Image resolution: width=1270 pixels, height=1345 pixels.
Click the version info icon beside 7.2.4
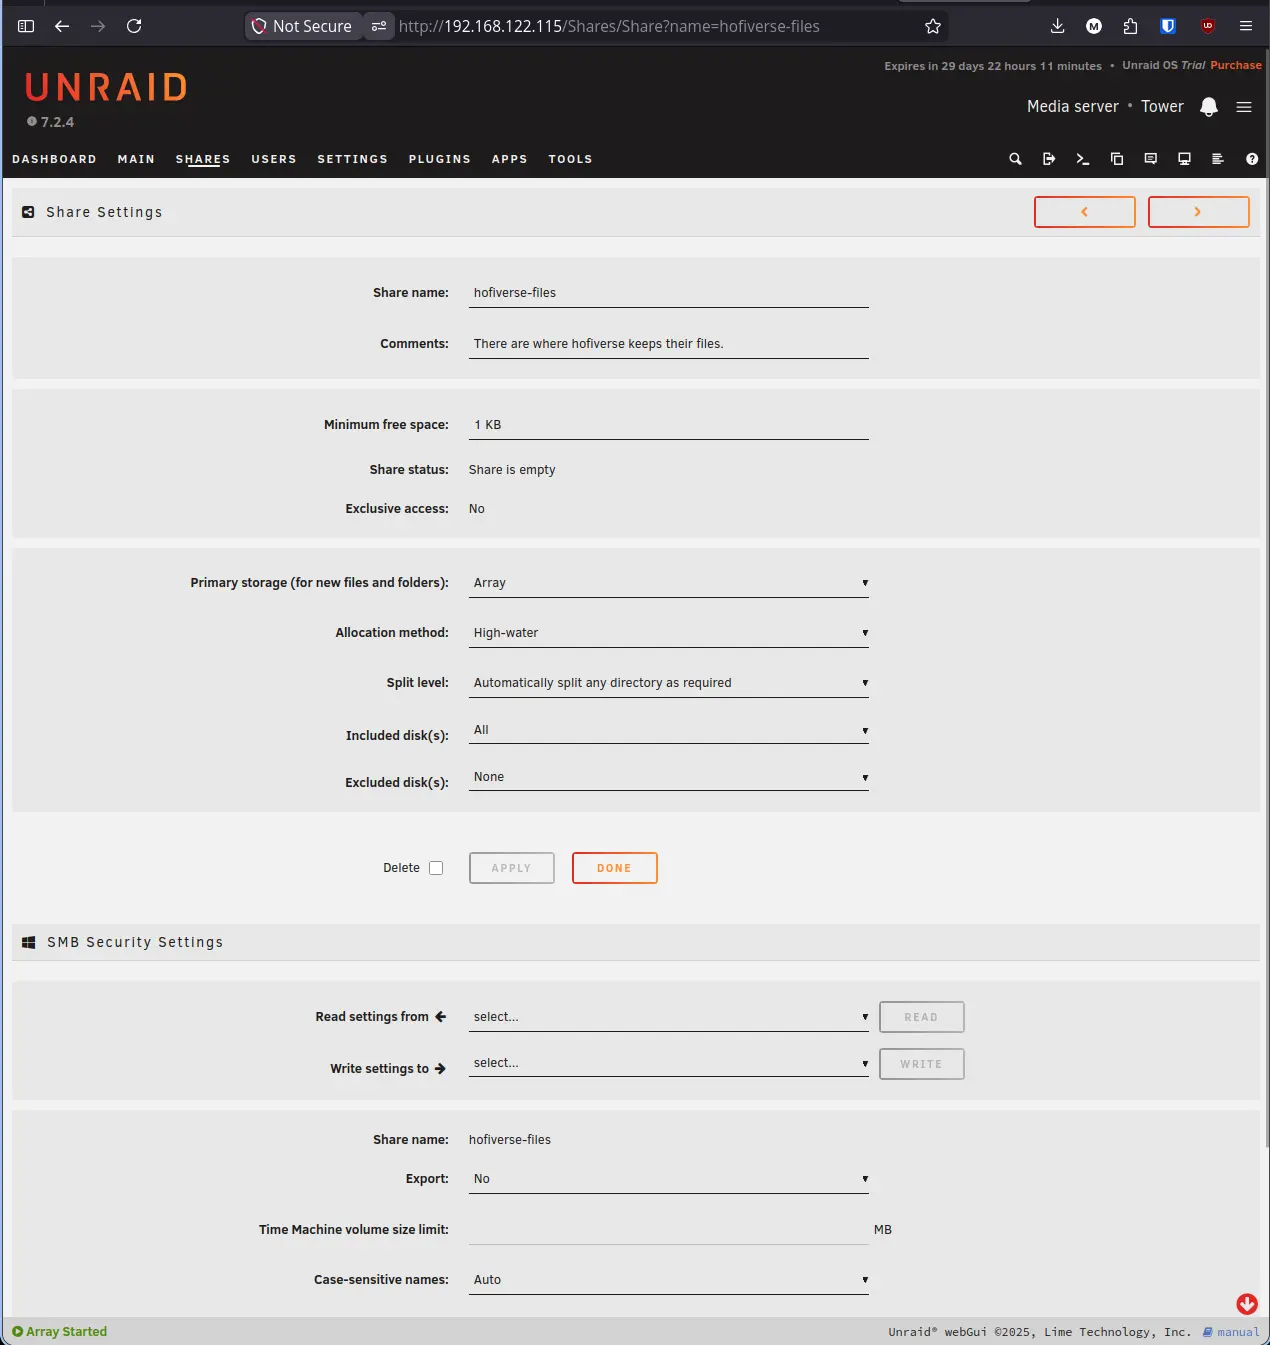click(x=32, y=122)
